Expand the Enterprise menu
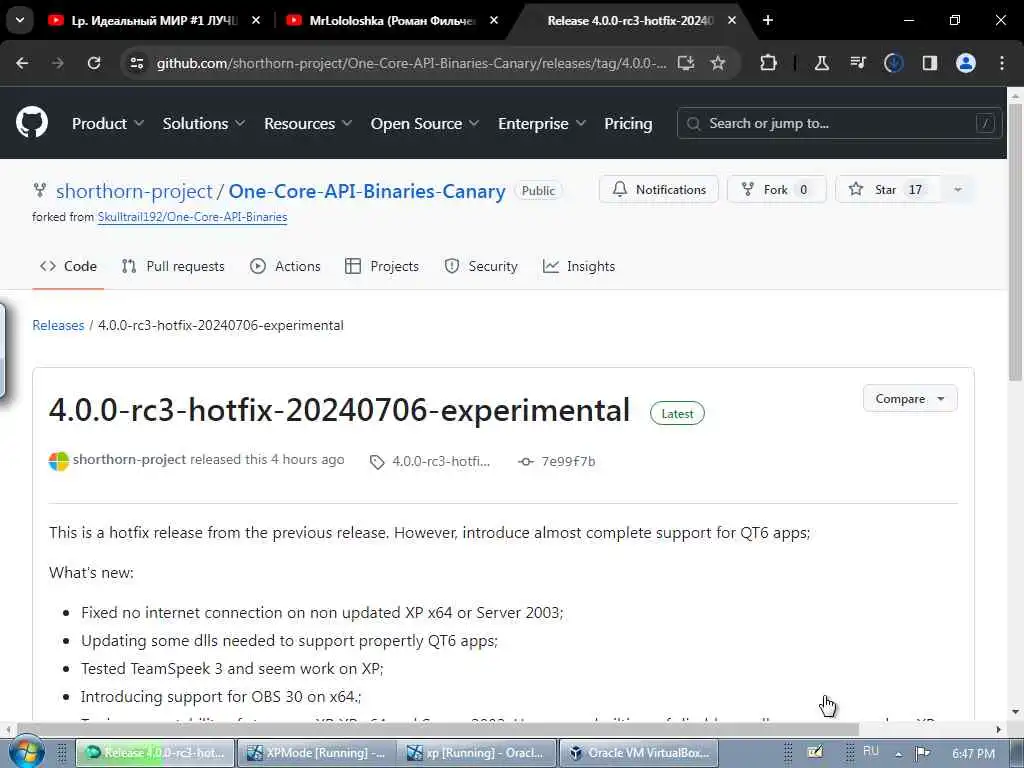 pyautogui.click(x=542, y=123)
